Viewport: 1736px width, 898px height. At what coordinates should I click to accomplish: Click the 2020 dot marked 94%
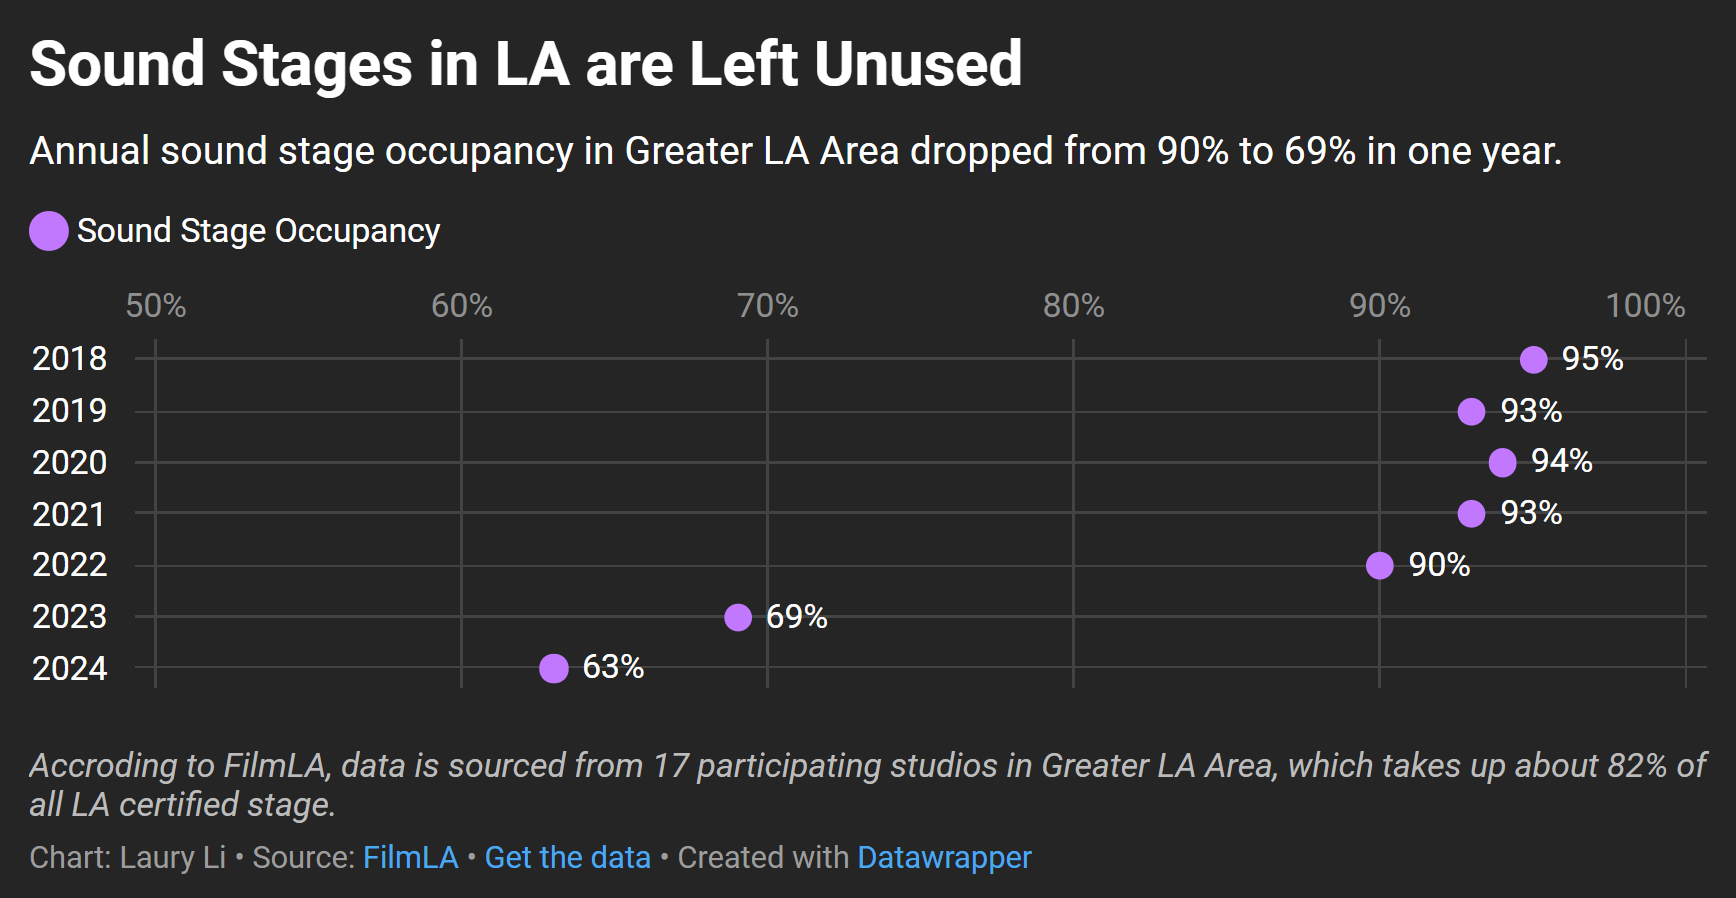click(1502, 462)
